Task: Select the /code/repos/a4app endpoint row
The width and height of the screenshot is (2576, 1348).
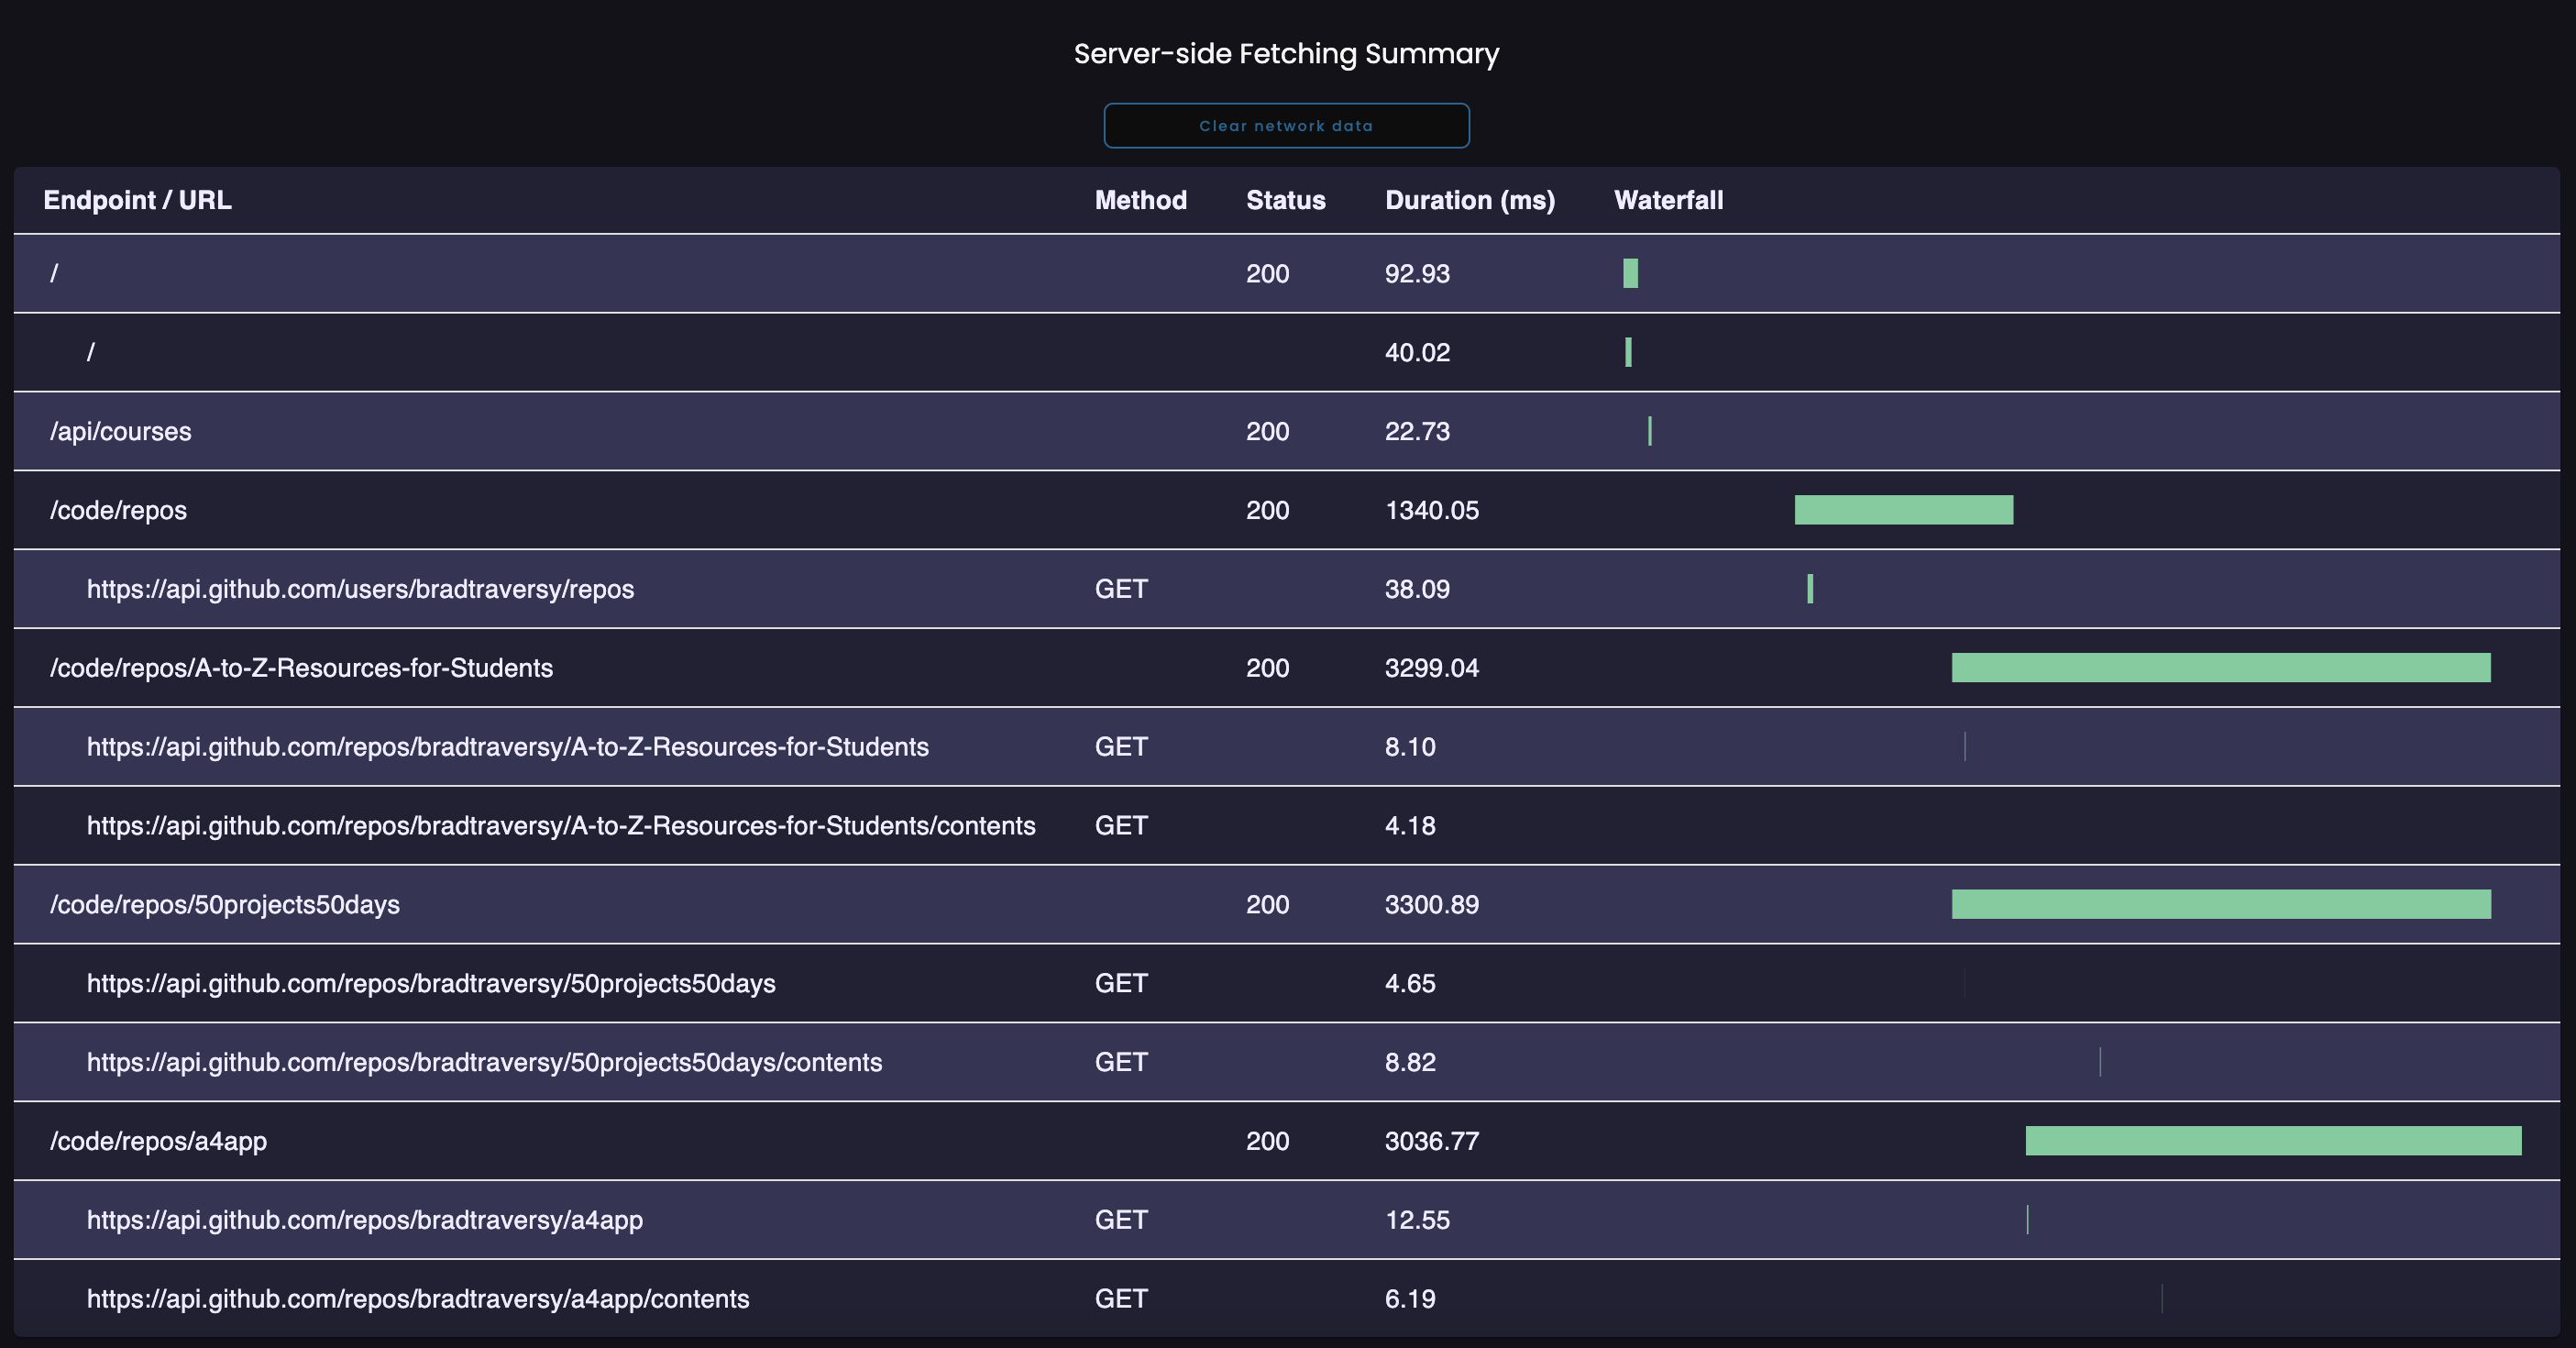Action: click(x=159, y=1141)
